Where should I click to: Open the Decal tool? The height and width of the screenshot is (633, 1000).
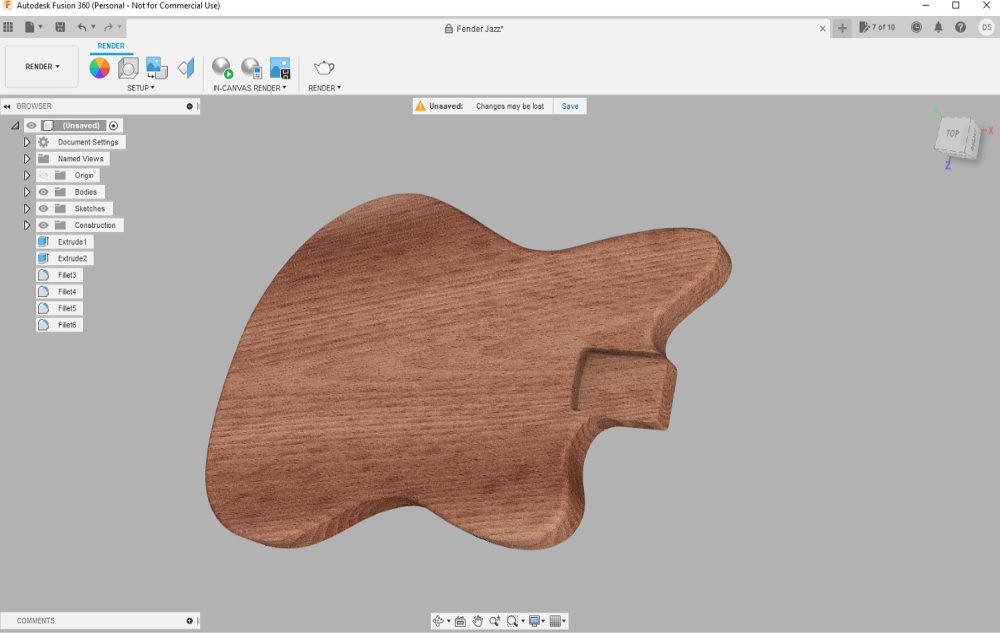[x=156, y=68]
